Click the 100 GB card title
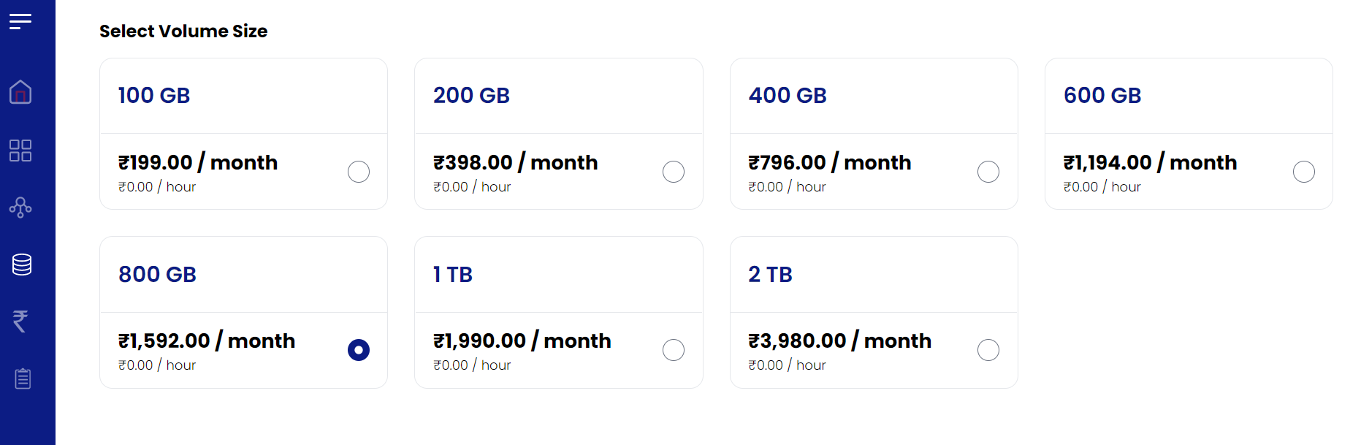1362x446 pixels. tap(154, 96)
